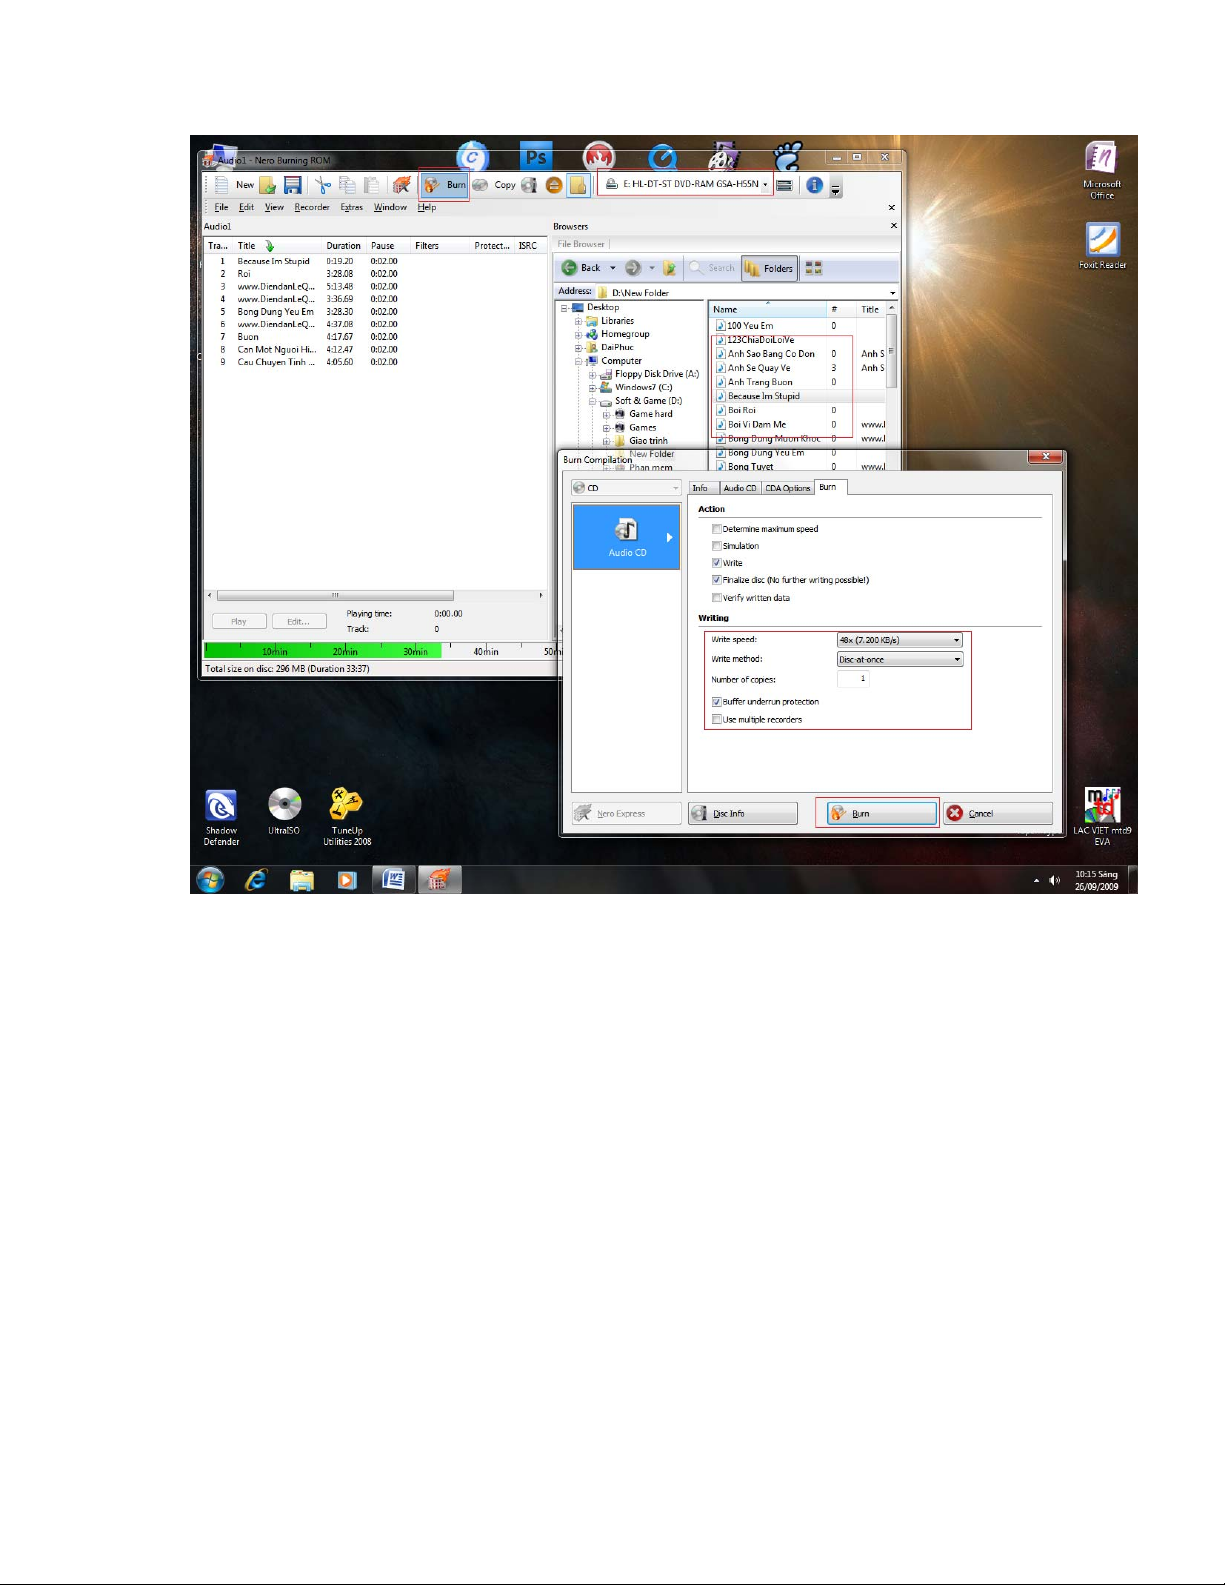Click the Save compilation floppy icon
This screenshot has width=1225, height=1585.
pyautogui.click(x=293, y=185)
